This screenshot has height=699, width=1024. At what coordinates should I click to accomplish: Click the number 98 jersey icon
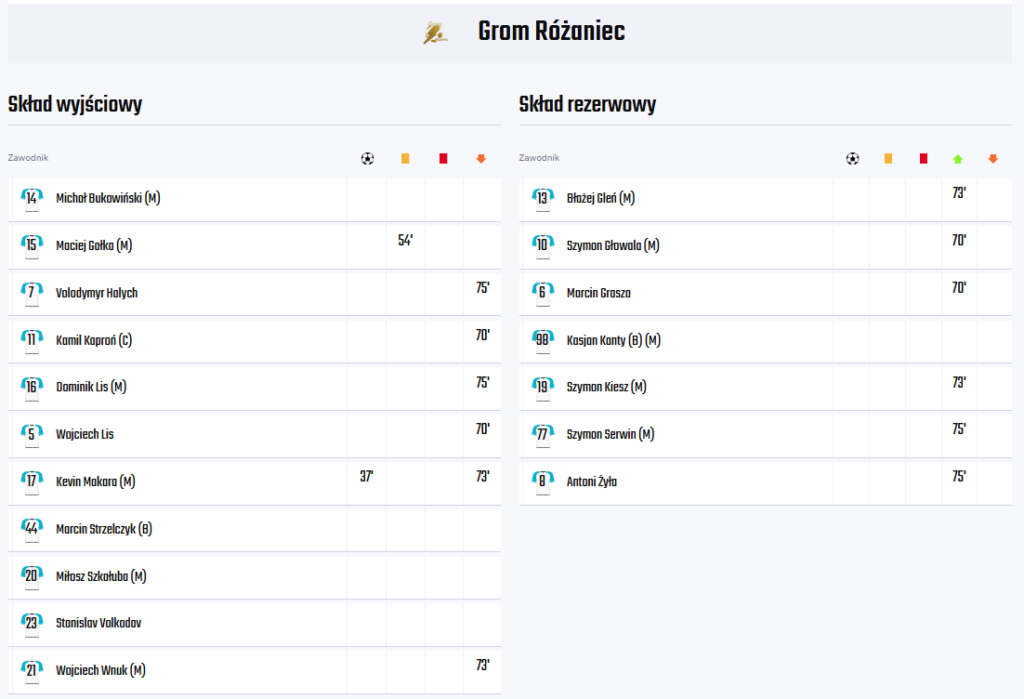coord(542,341)
